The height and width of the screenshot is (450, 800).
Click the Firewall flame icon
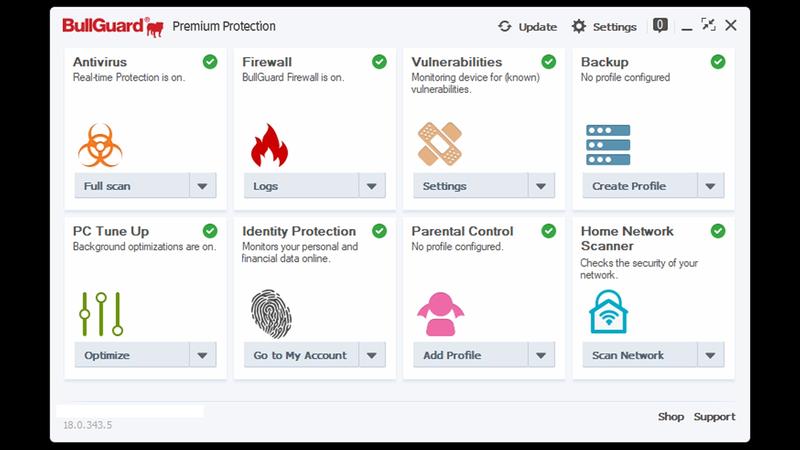click(269, 145)
